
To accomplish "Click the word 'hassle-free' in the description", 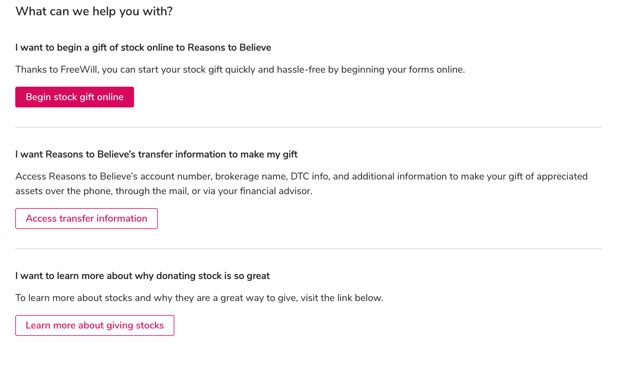I will coord(301,70).
